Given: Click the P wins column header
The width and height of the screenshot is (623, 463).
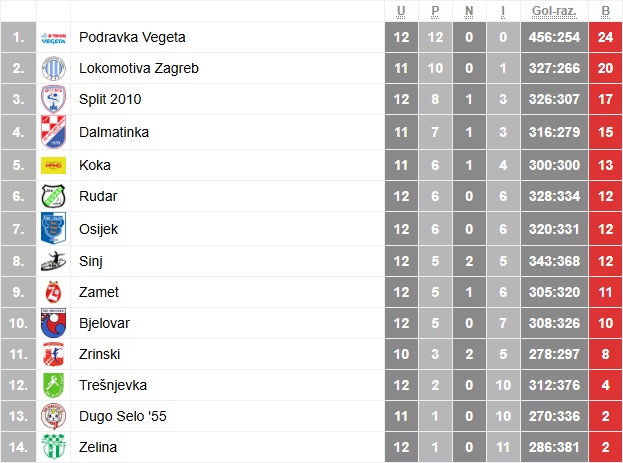Looking at the screenshot, I should 435,11.
